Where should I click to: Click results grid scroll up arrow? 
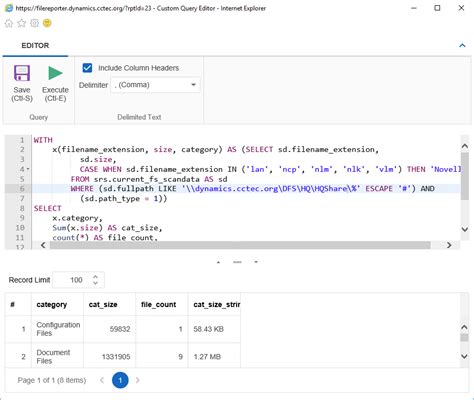click(x=464, y=327)
